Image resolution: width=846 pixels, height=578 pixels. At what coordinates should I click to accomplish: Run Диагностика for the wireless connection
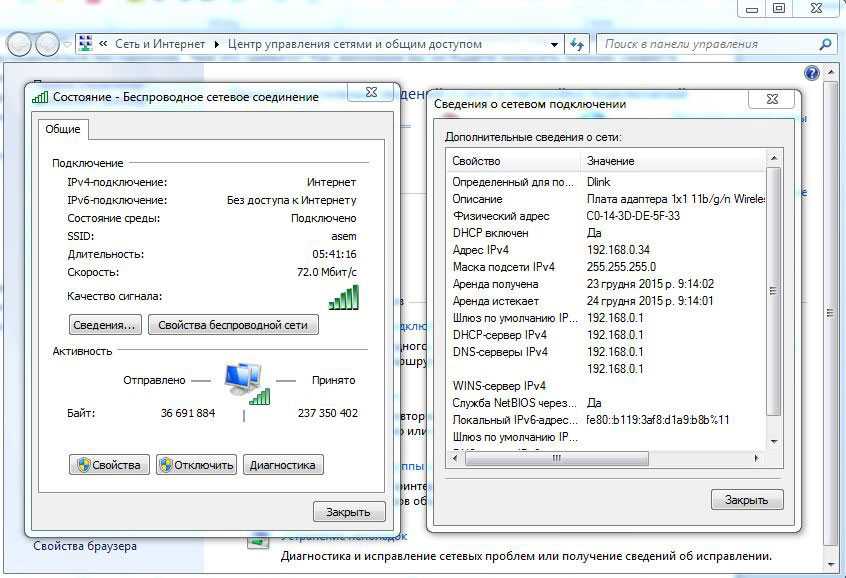(283, 465)
